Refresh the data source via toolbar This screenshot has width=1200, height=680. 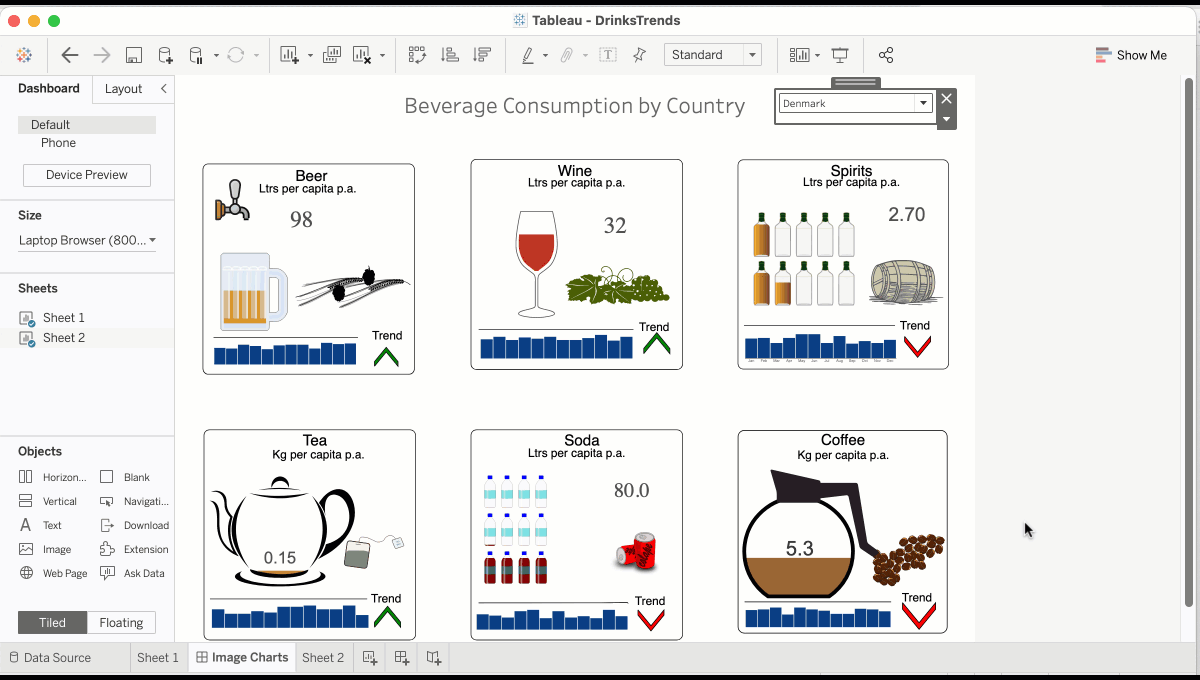236,55
